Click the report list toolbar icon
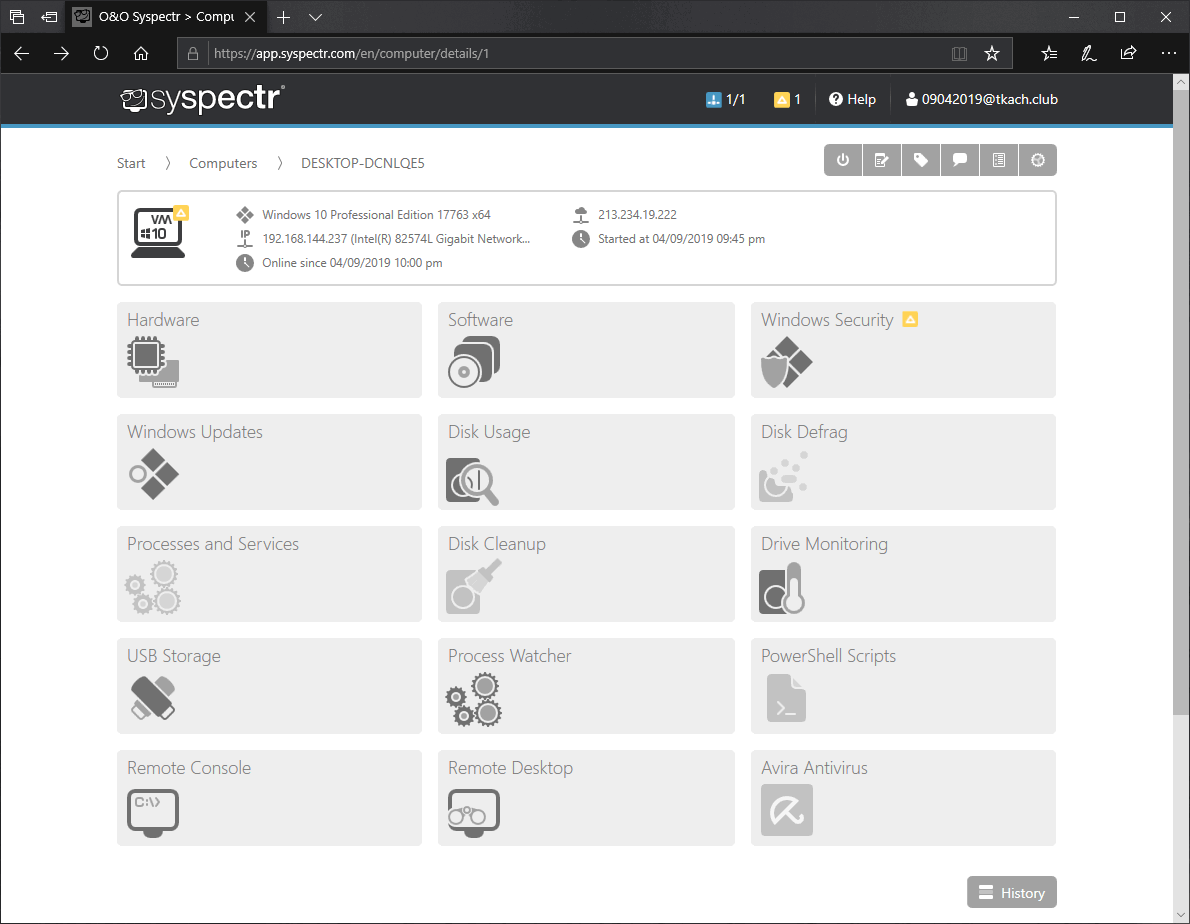Screen dimensions: 1190x924 [x=1000, y=160]
